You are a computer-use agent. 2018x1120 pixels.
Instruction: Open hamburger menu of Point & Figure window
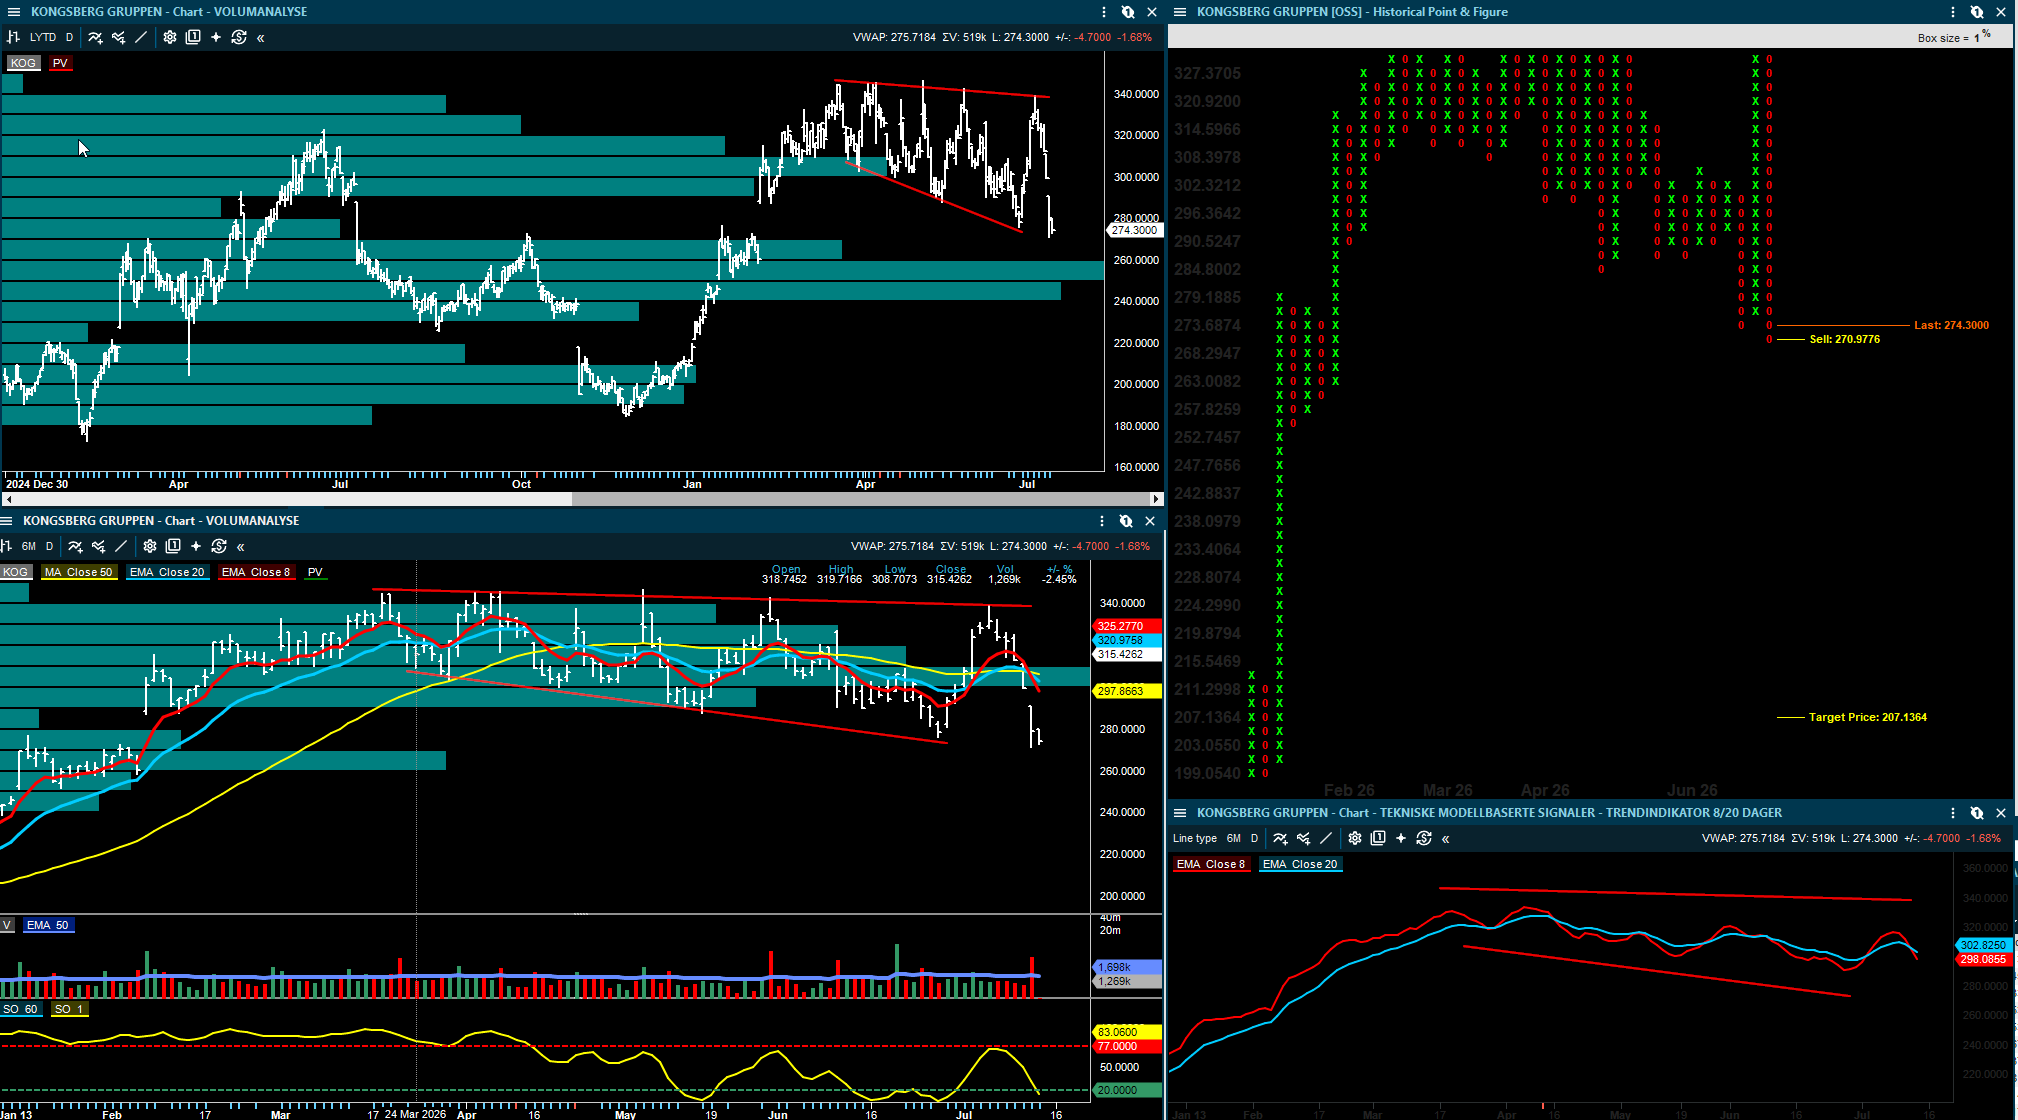(1180, 12)
